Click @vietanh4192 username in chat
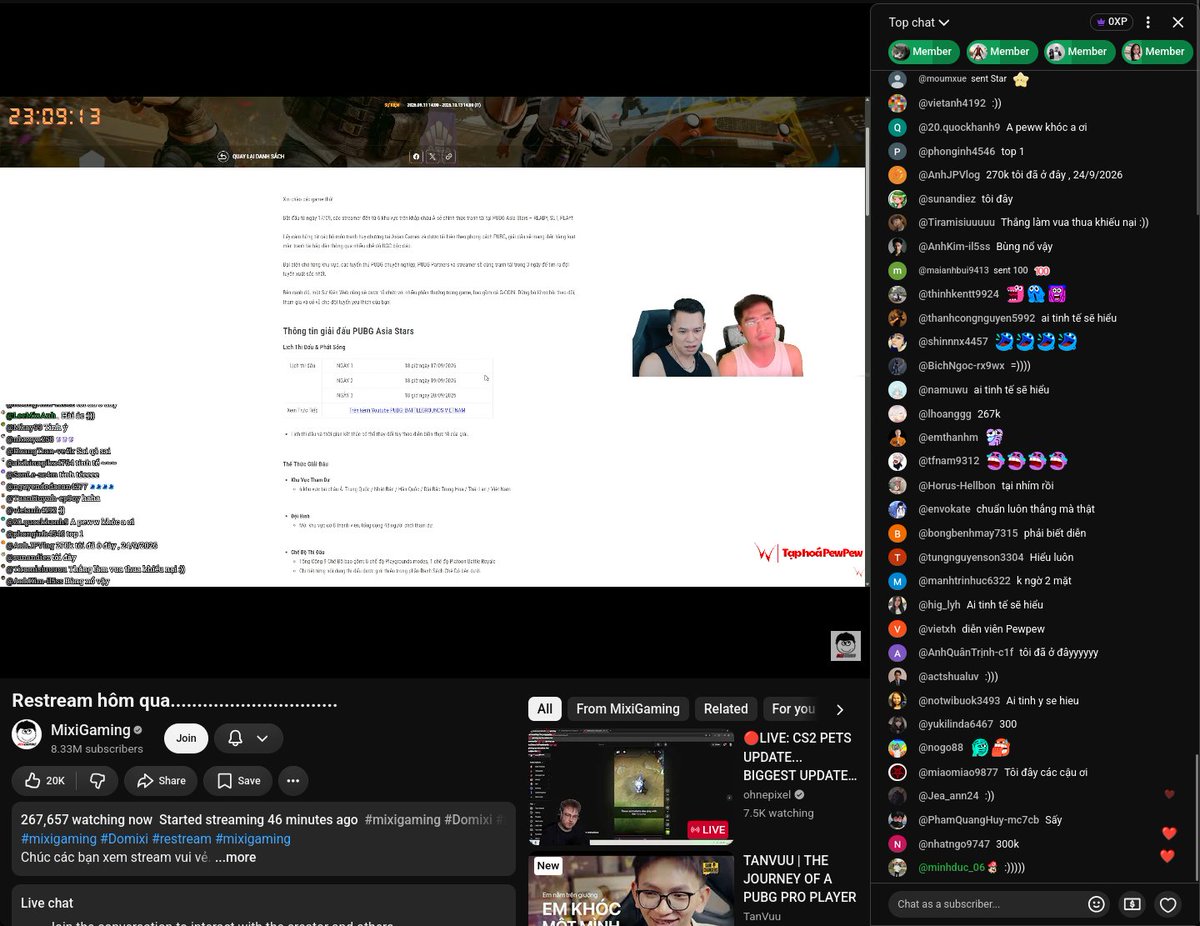1200x926 pixels. coord(951,103)
